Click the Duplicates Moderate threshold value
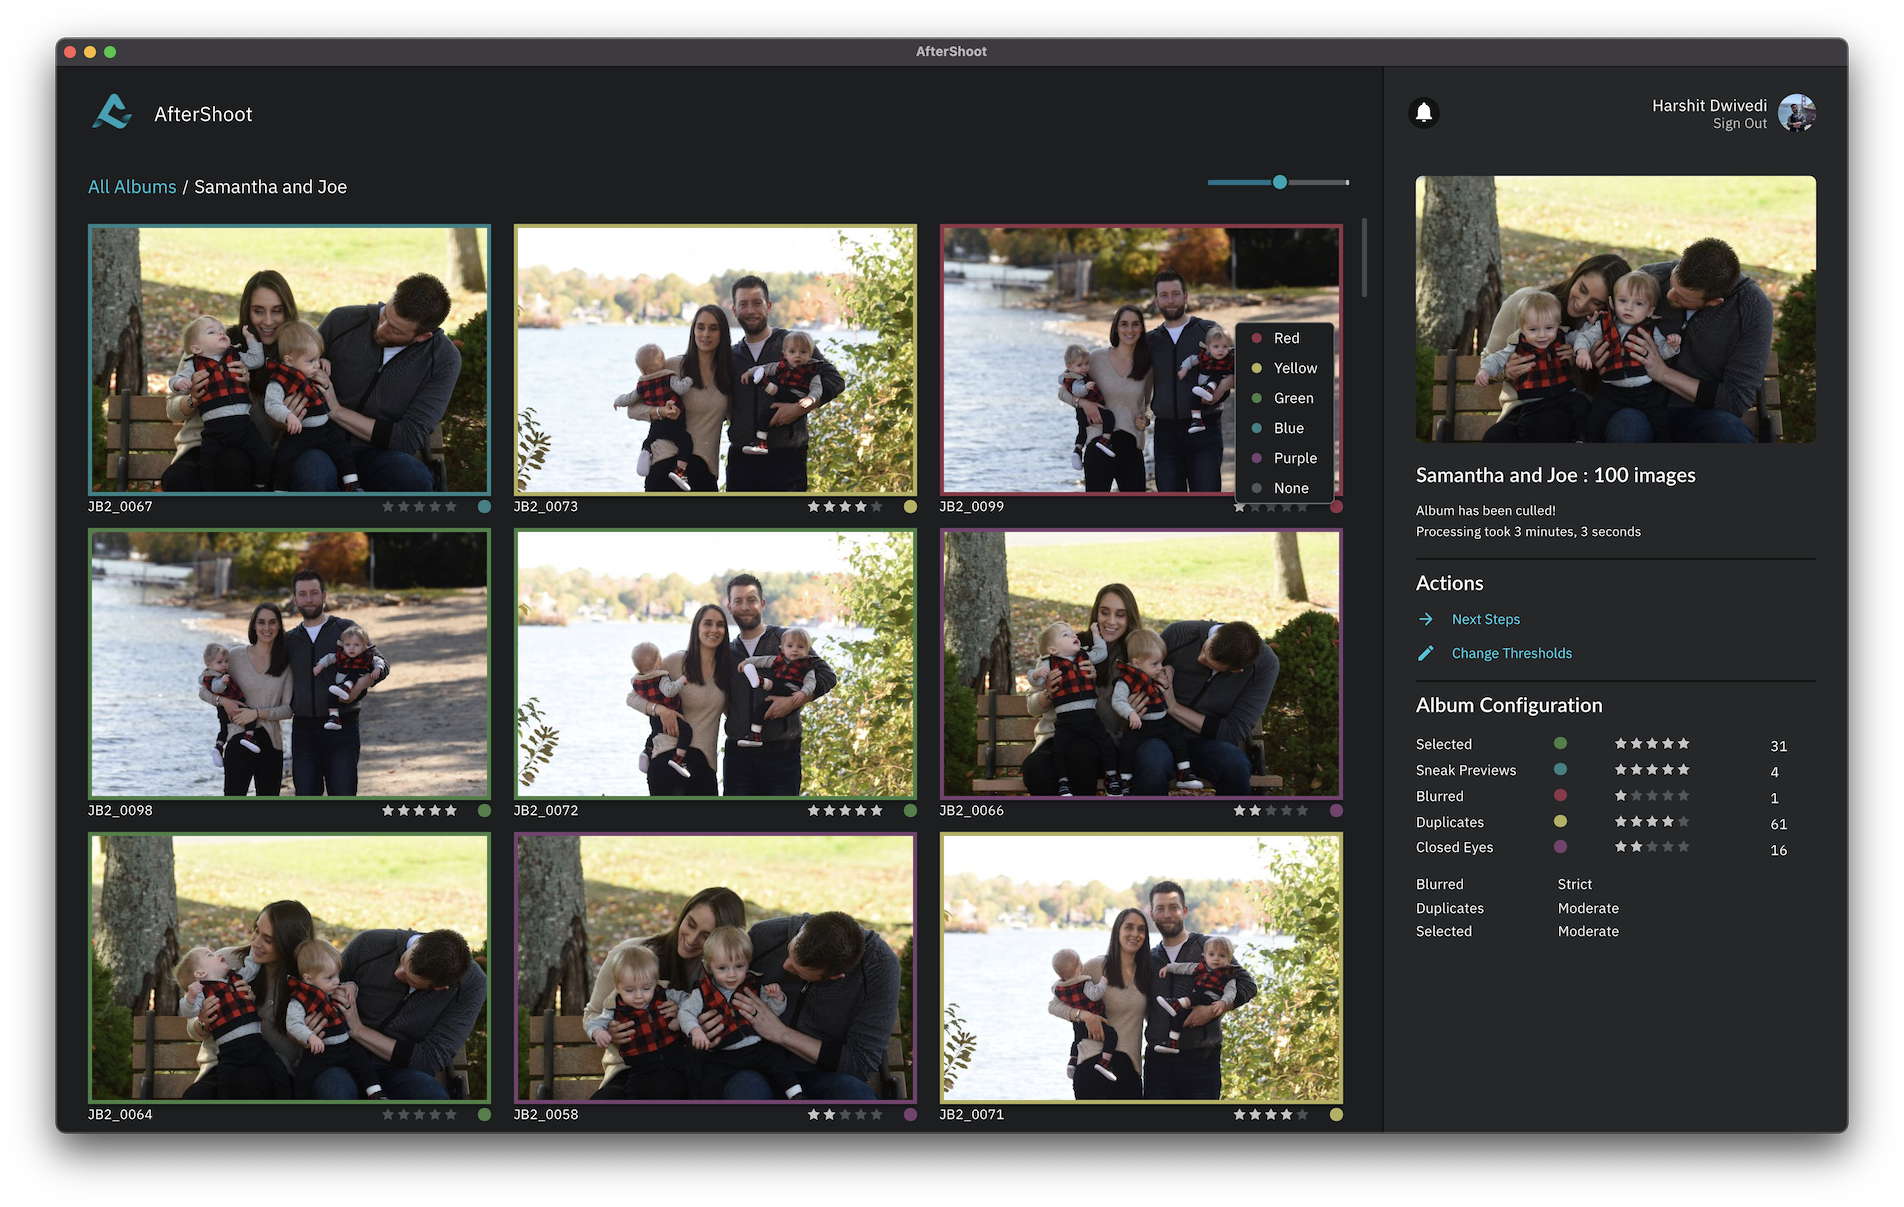 coord(1588,909)
